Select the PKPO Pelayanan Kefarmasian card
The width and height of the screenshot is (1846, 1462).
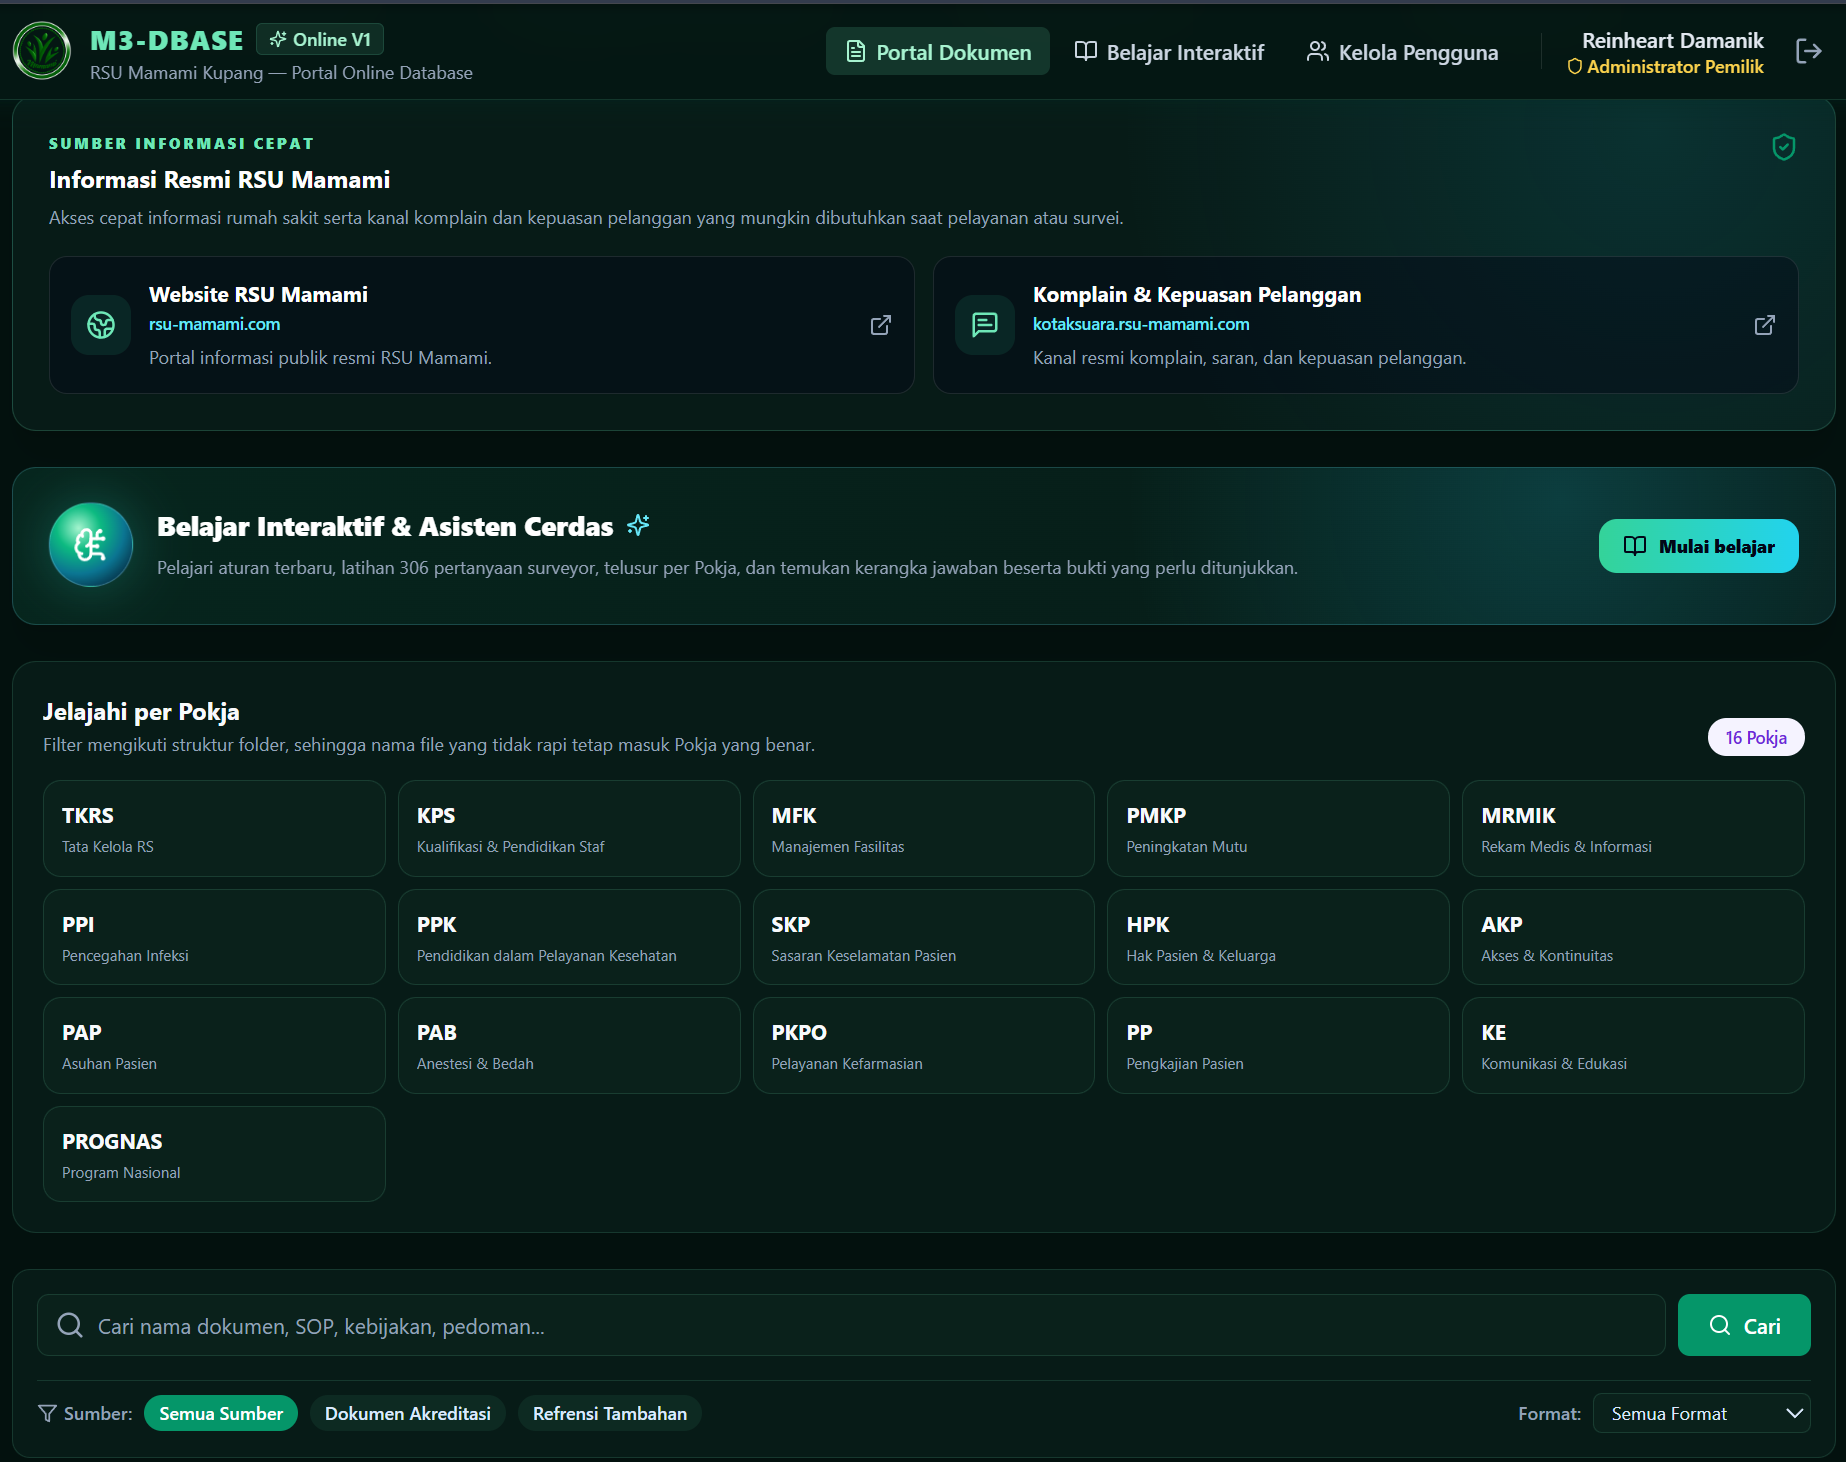(924, 1045)
